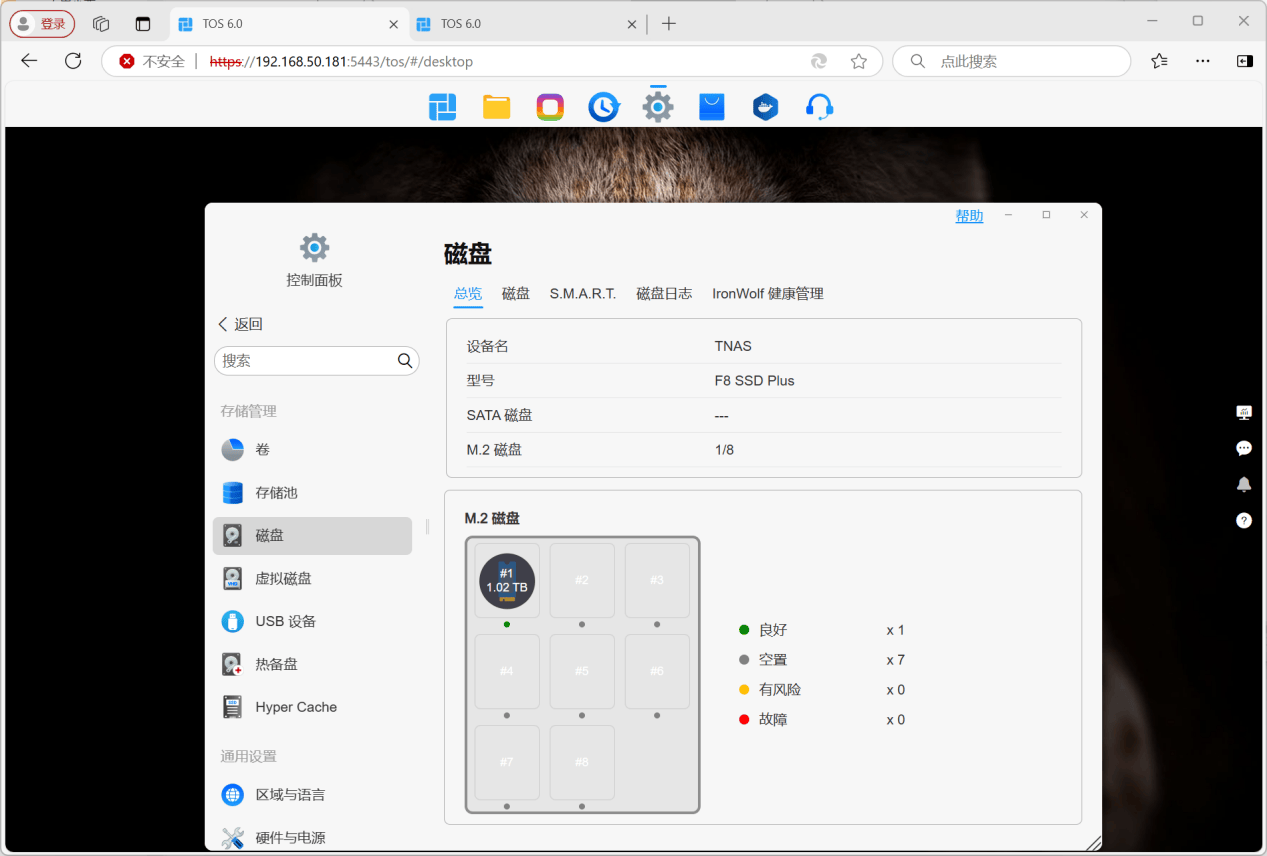
Task: Open Hyper Cache in the sidebar
Action: point(295,707)
